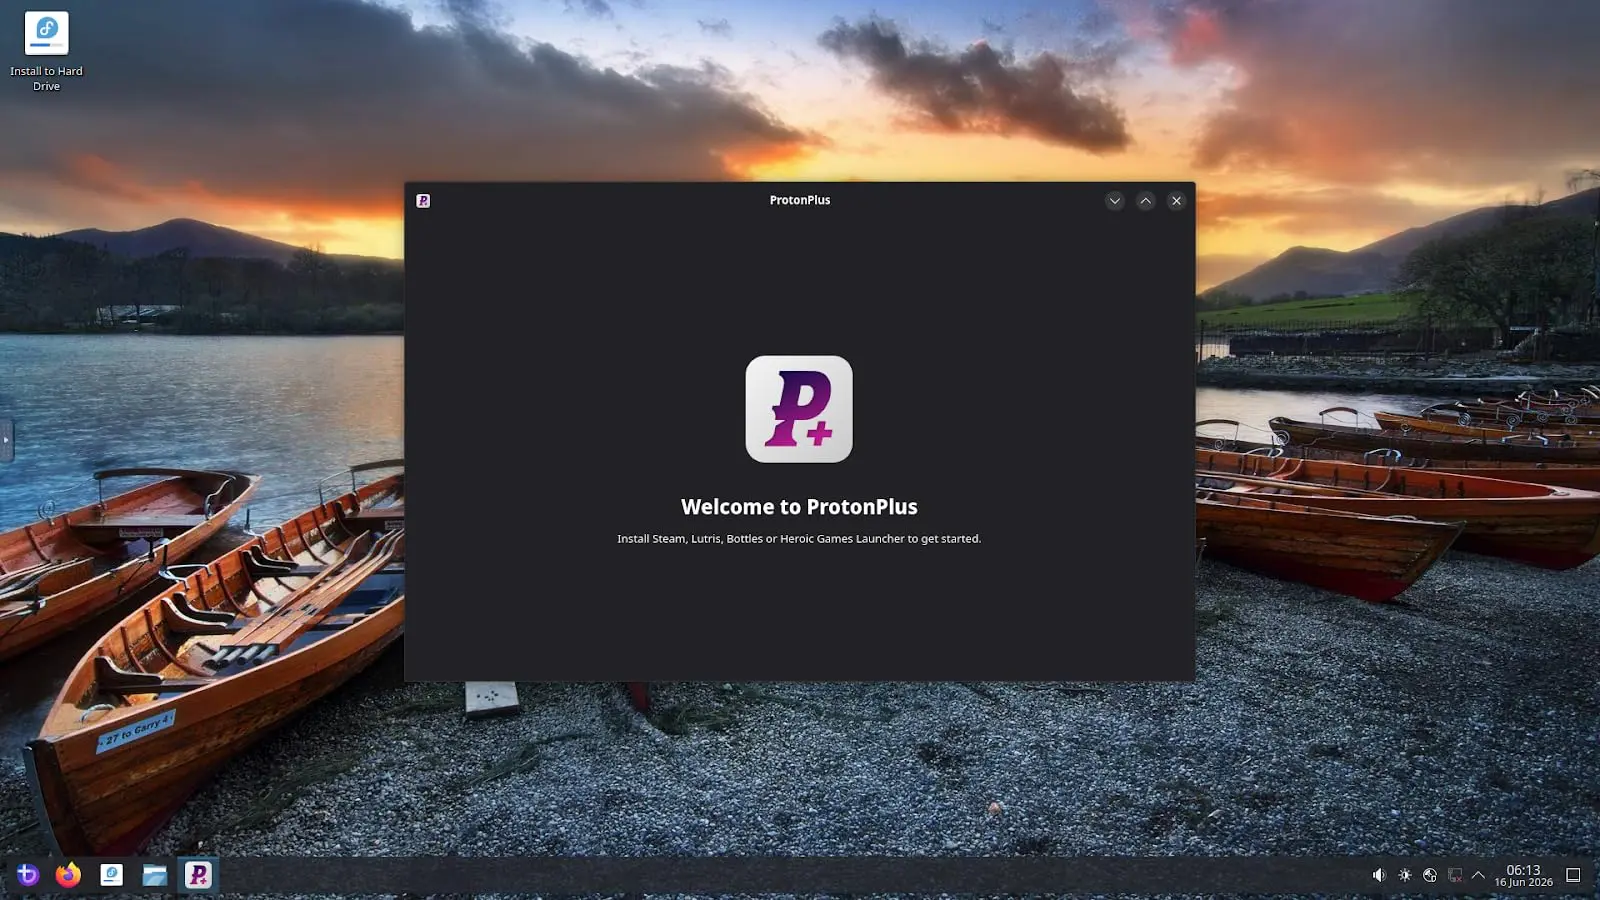Click the Welcome to ProtonPlus heading
This screenshot has height=900, width=1600.
click(x=799, y=507)
